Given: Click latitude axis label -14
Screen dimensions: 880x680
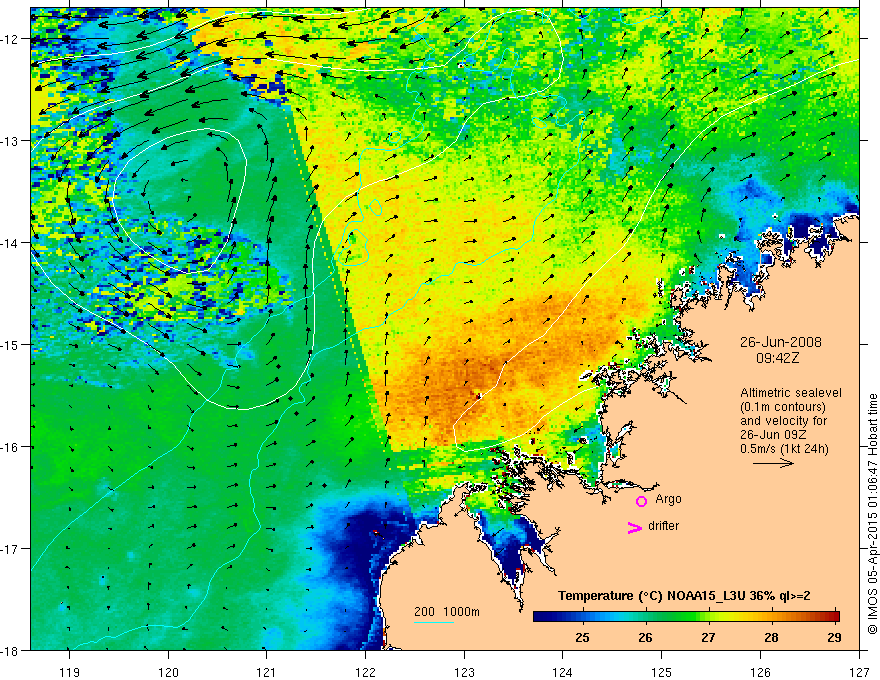Looking at the screenshot, I should click(11, 243).
